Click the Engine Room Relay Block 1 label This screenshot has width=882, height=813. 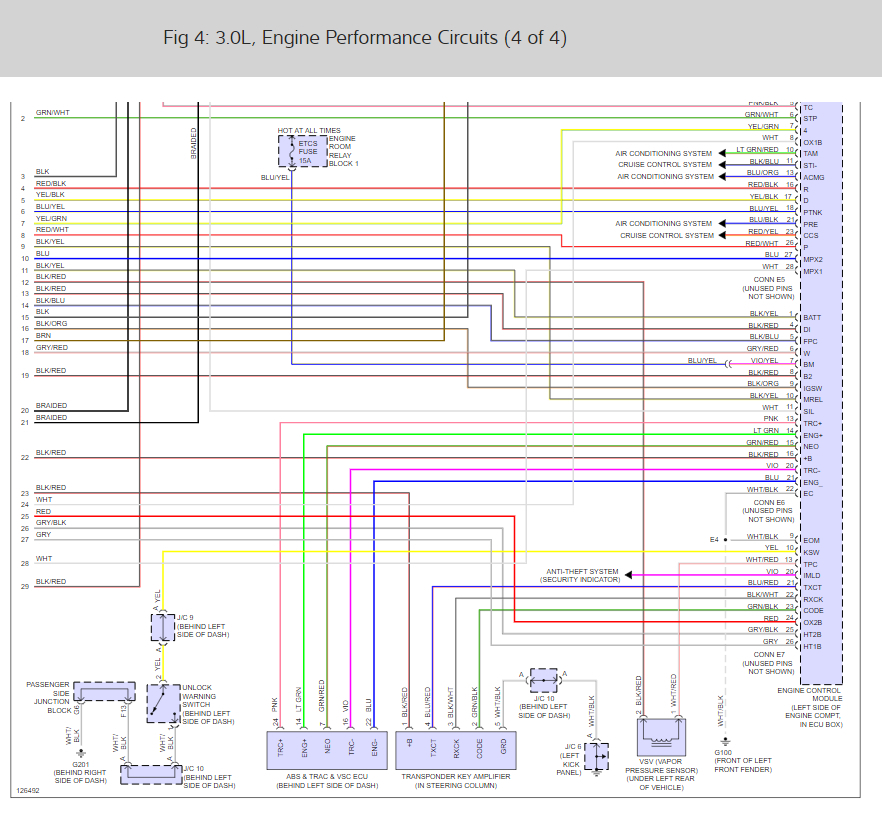pyautogui.click(x=343, y=151)
